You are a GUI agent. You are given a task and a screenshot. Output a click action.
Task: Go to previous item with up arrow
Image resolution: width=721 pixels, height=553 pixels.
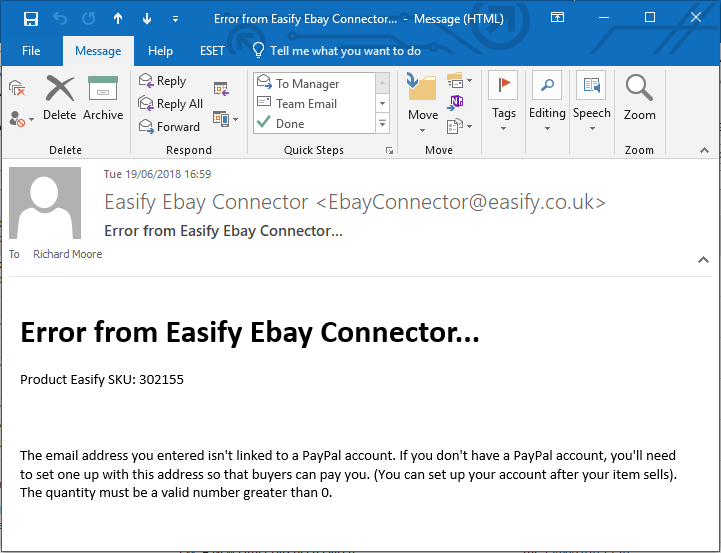click(x=118, y=19)
